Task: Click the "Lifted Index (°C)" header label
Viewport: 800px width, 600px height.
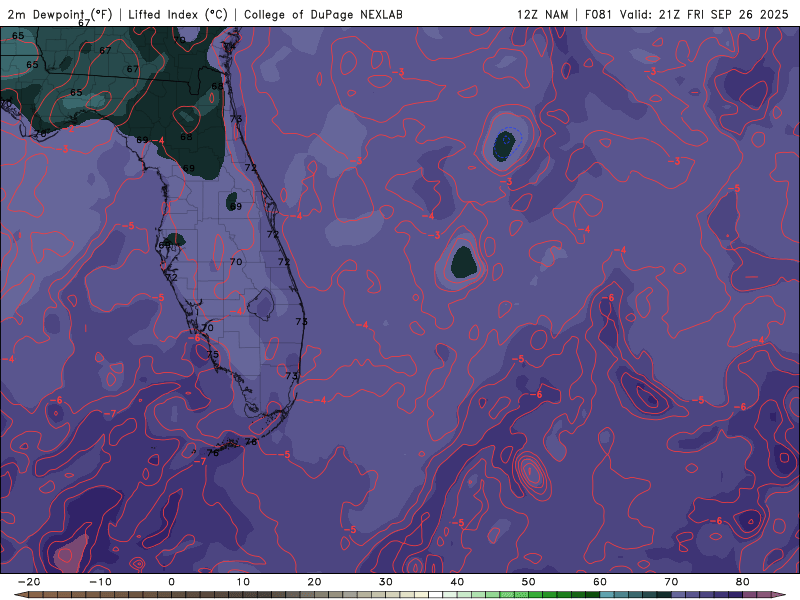Action: [x=178, y=14]
